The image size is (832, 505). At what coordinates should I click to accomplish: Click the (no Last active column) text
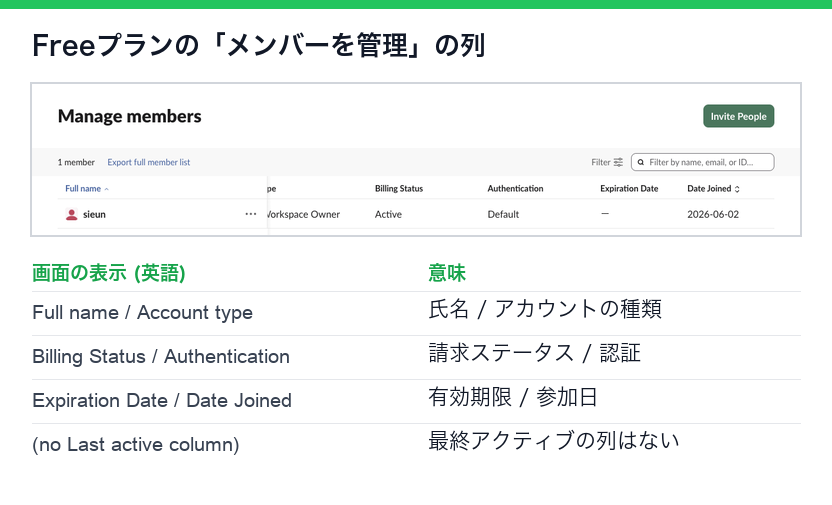coord(136,445)
